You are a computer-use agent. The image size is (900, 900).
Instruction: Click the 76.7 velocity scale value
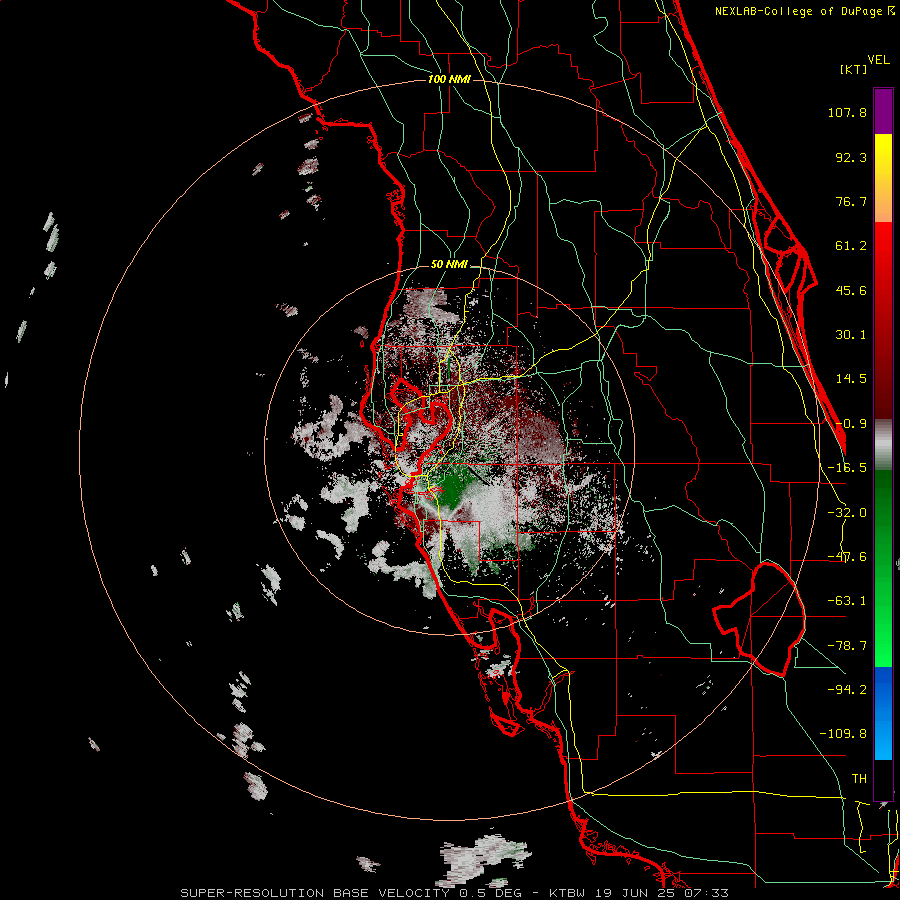(851, 201)
